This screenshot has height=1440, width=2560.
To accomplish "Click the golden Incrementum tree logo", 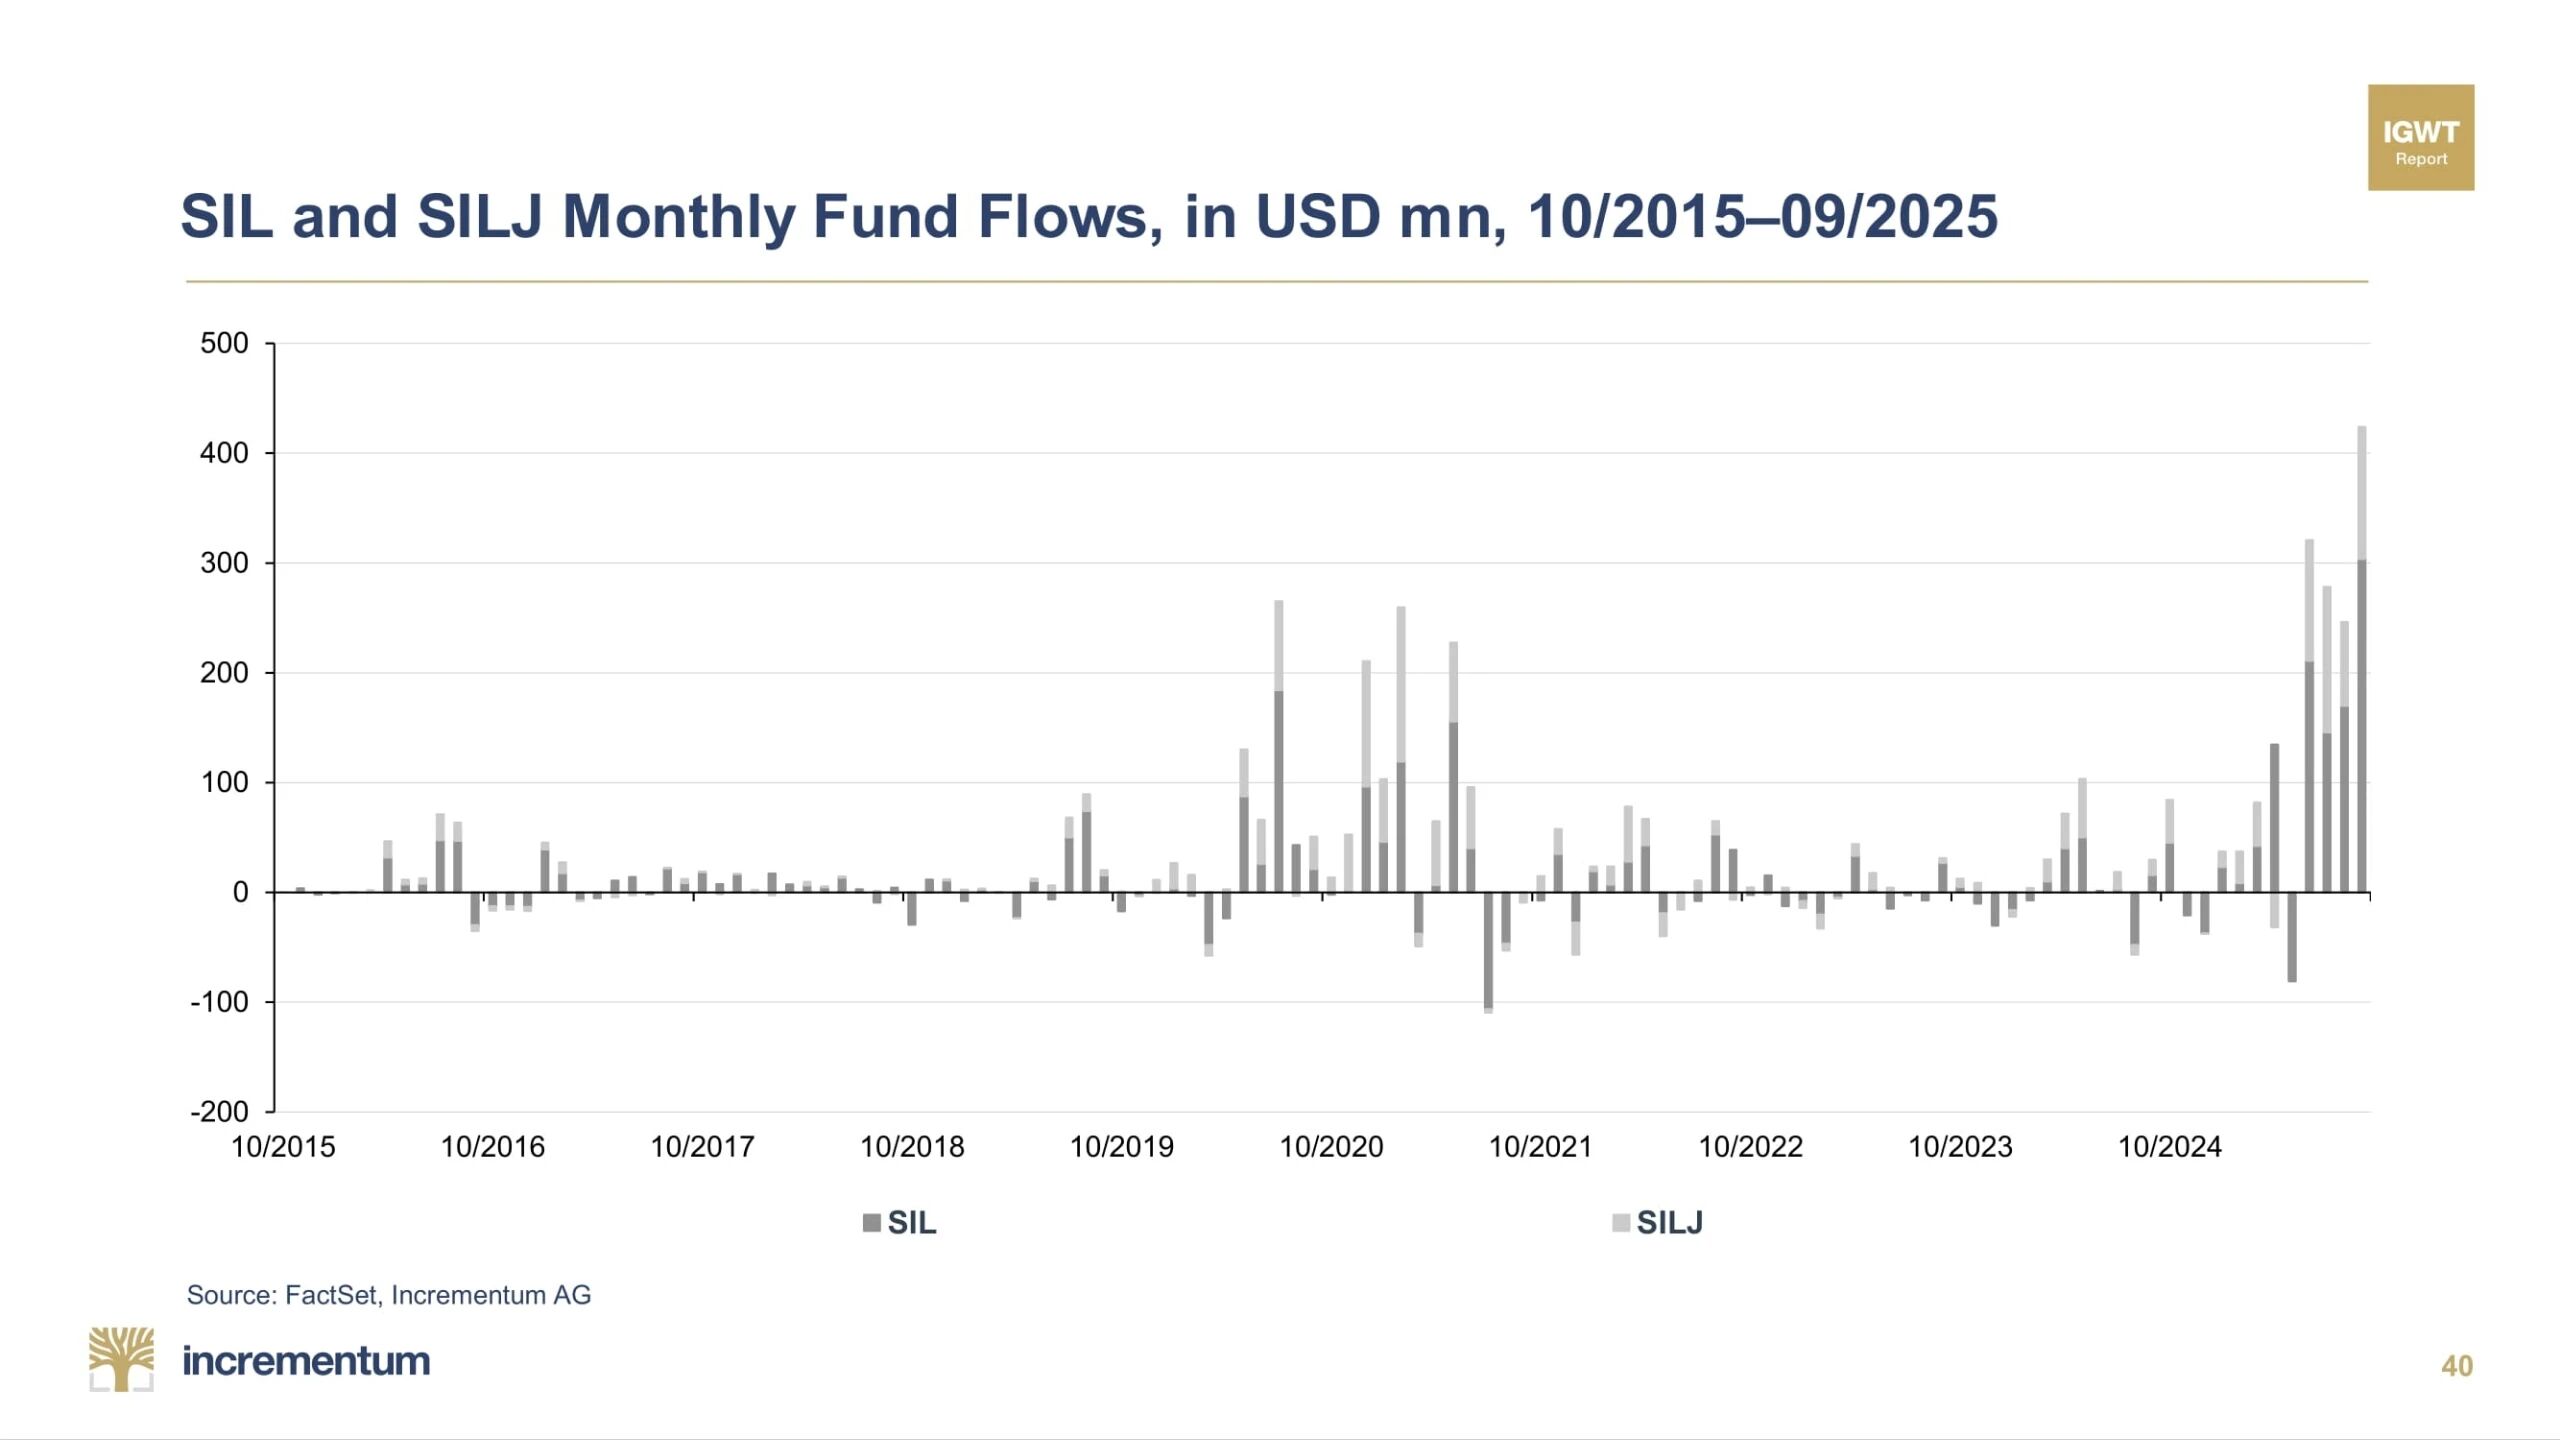I will coord(121,1358).
